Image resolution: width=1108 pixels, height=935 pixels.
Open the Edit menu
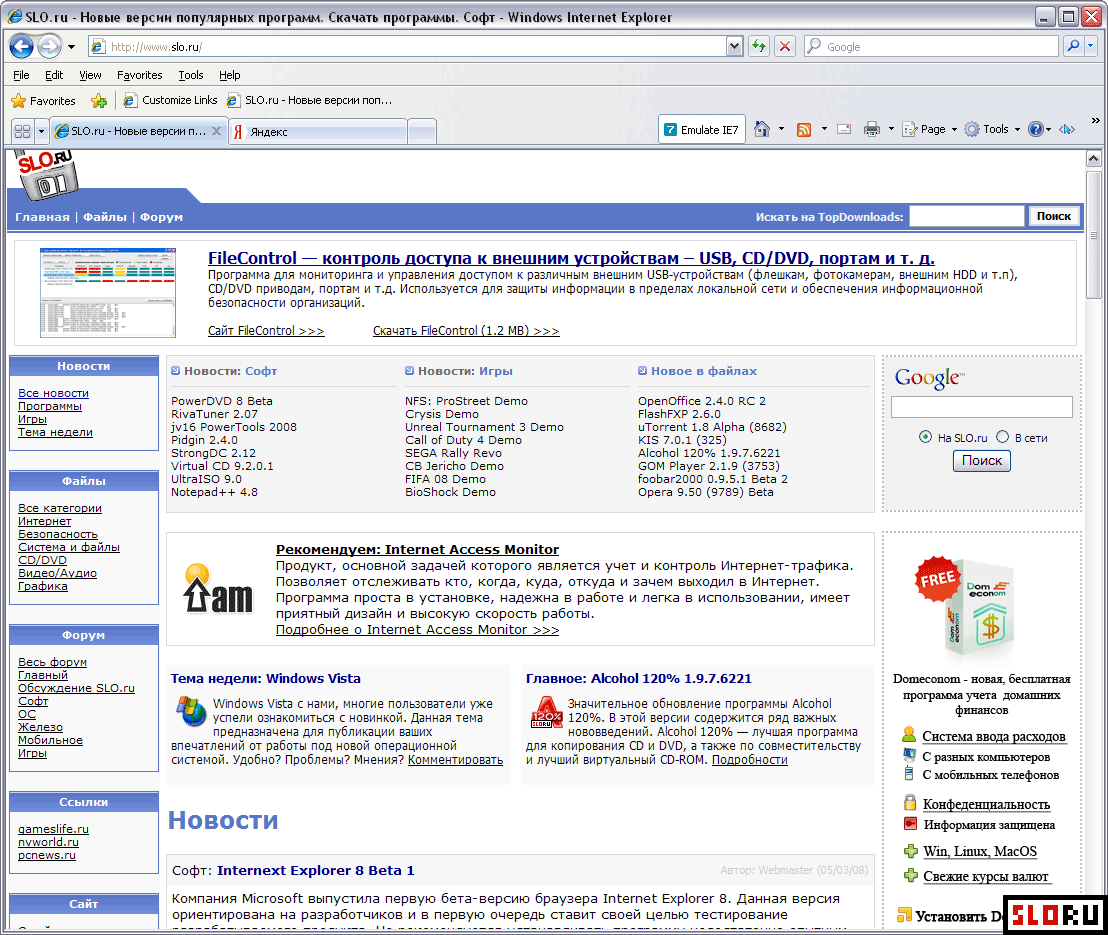tap(54, 75)
